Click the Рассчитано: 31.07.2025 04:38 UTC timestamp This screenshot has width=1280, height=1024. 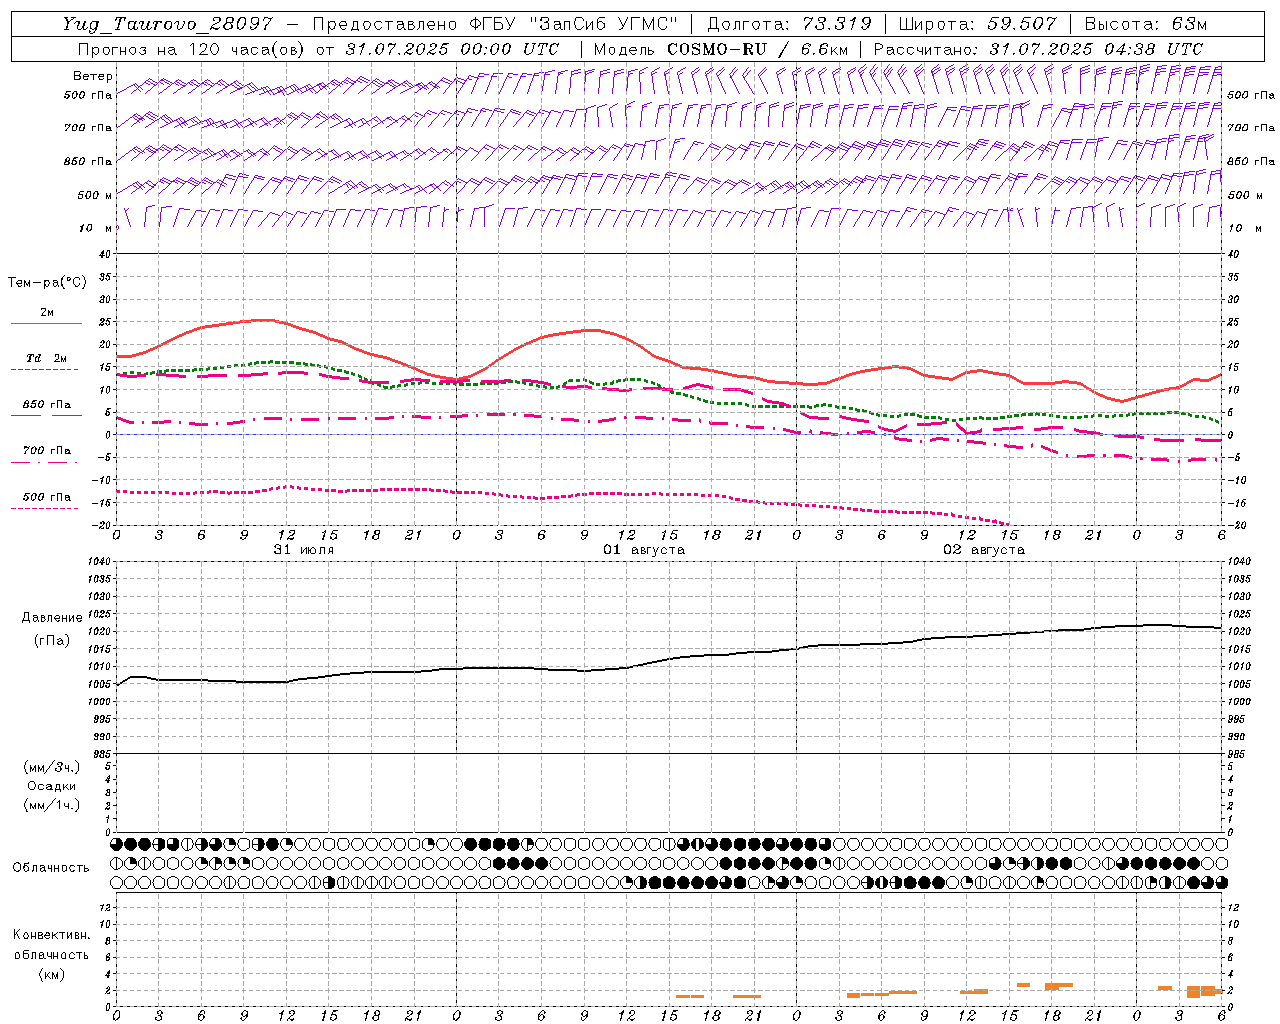[x=1039, y=49]
